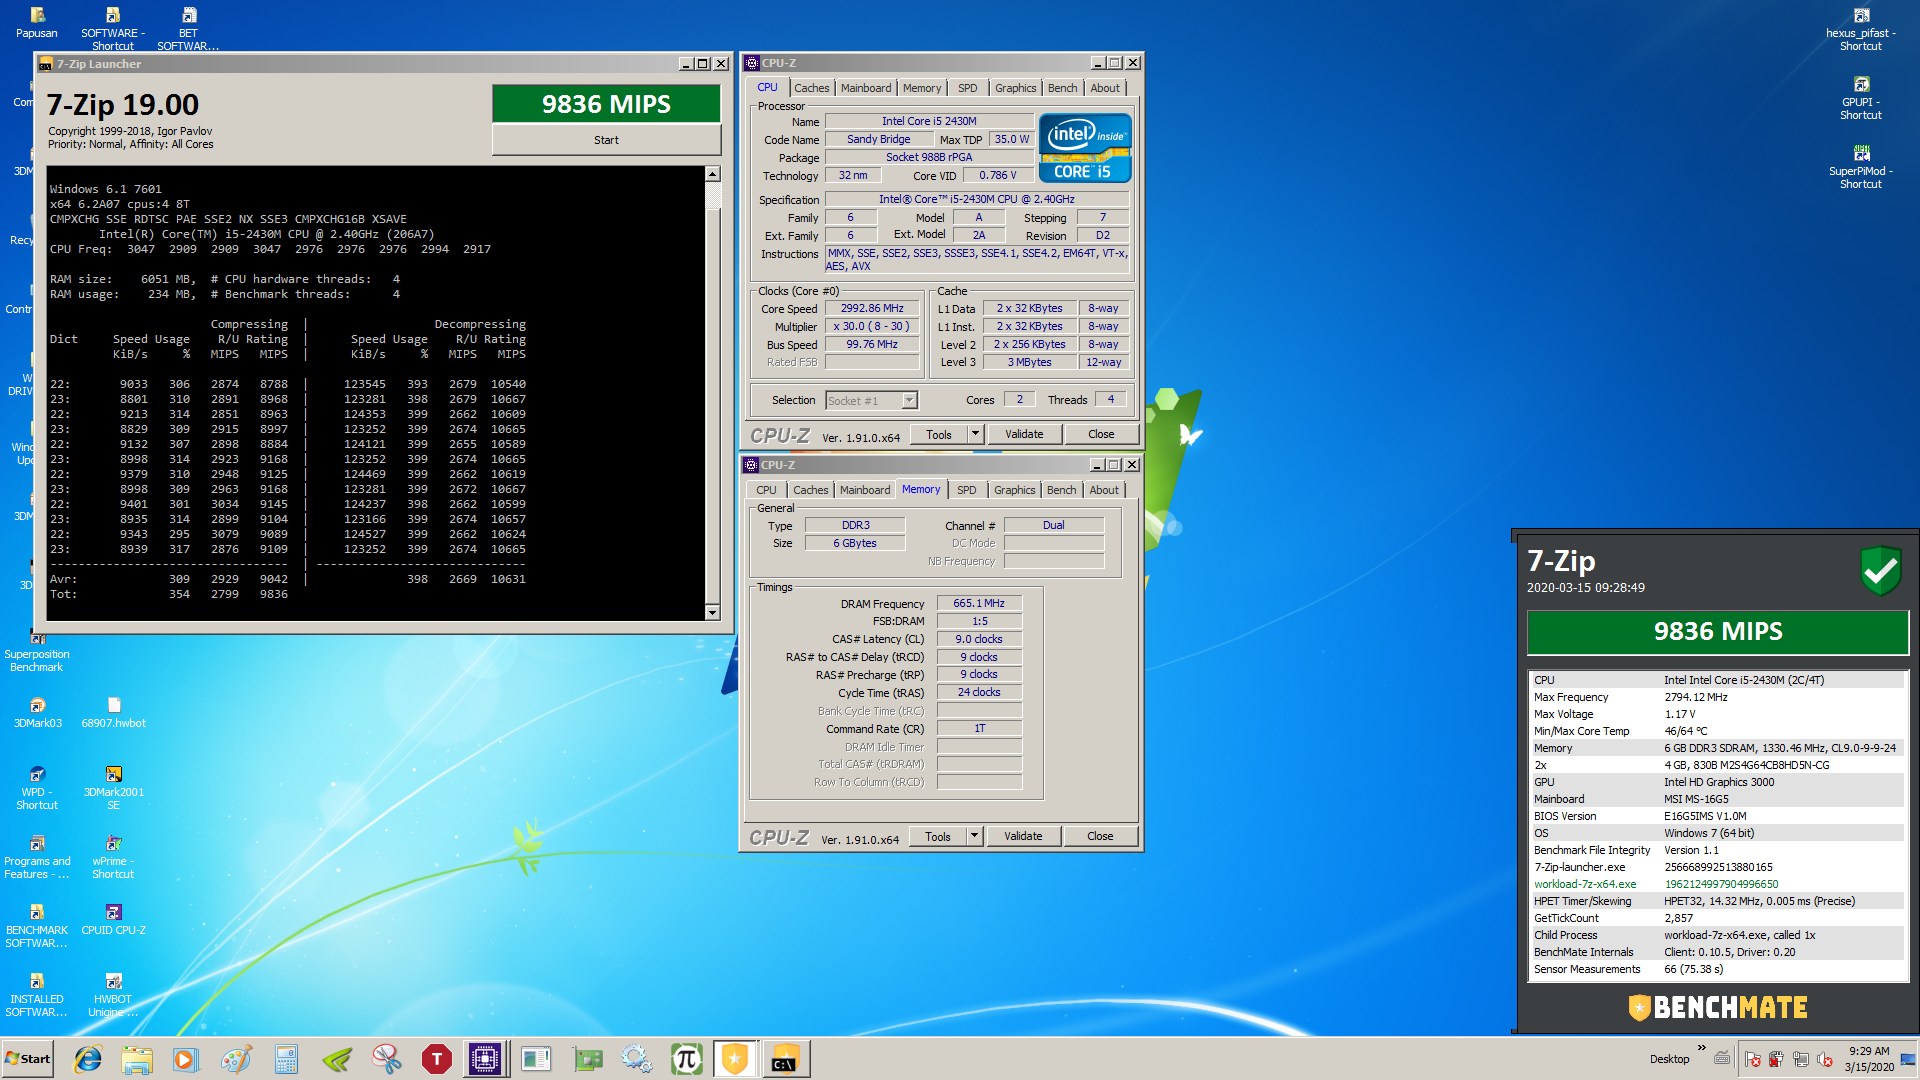This screenshot has width=1920, height=1080.
Task: Open hexus_pifast shortcut on desktop
Action: (1860, 30)
